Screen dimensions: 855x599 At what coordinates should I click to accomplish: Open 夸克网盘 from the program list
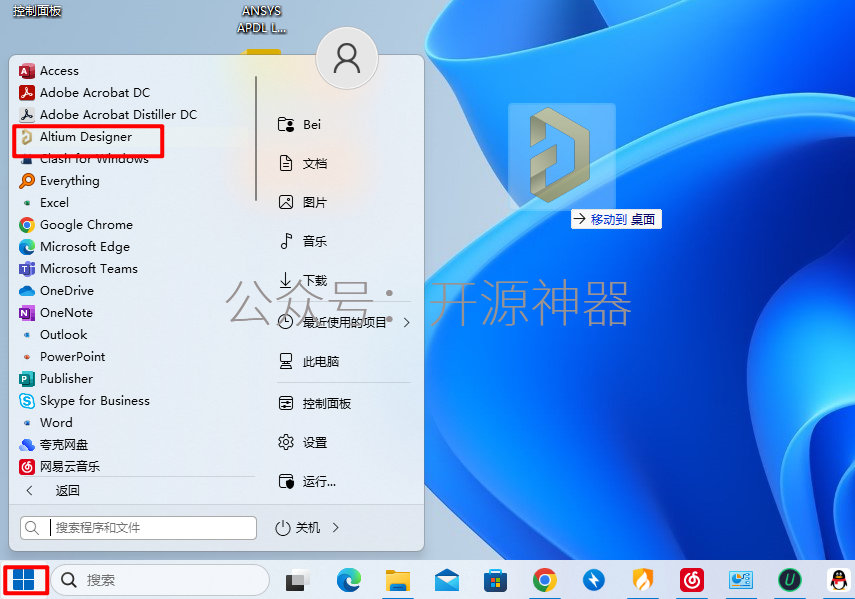[54, 445]
